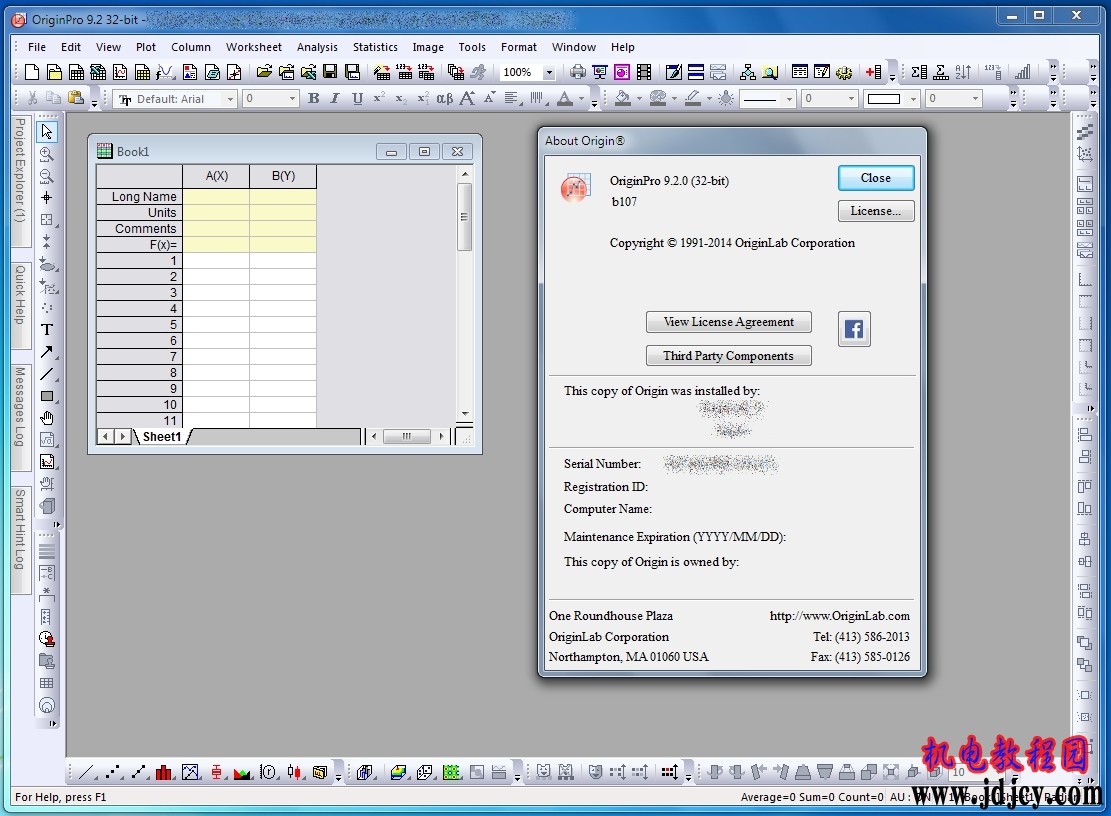1111x816 pixels.
Task: Click the License... button
Action: point(876,211)
